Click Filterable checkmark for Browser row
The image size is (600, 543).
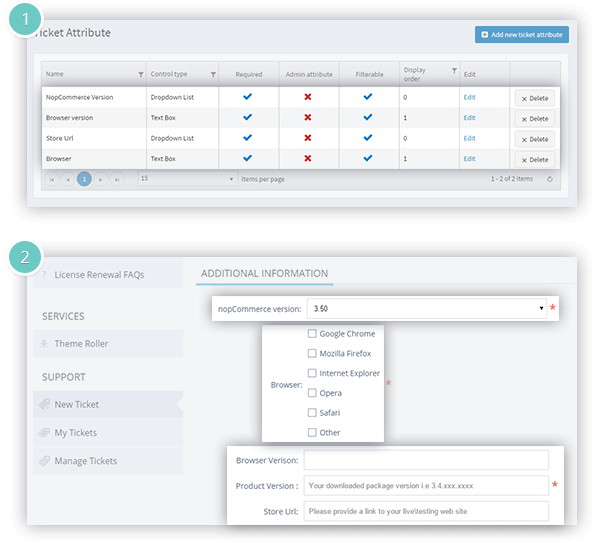[x=368, y=158]
